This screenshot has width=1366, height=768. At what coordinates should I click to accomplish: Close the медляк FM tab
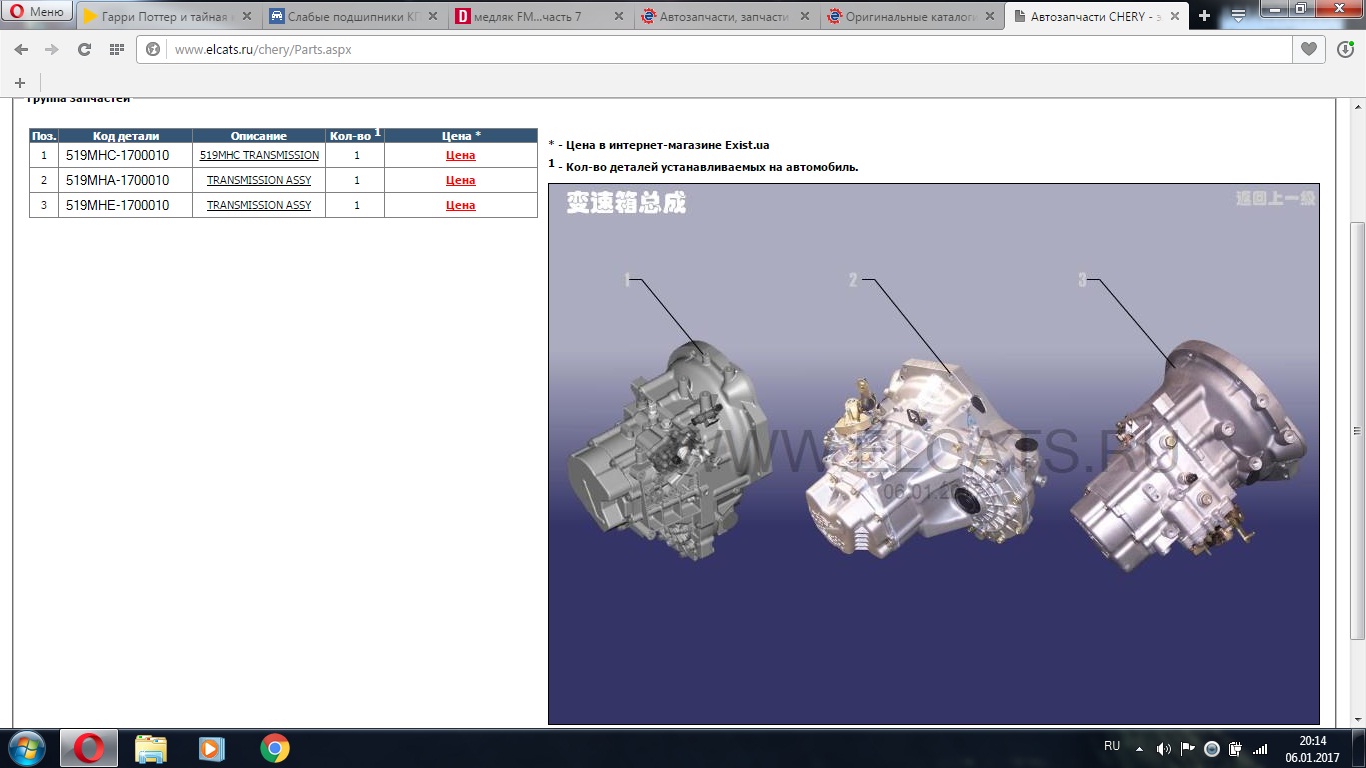619,17
